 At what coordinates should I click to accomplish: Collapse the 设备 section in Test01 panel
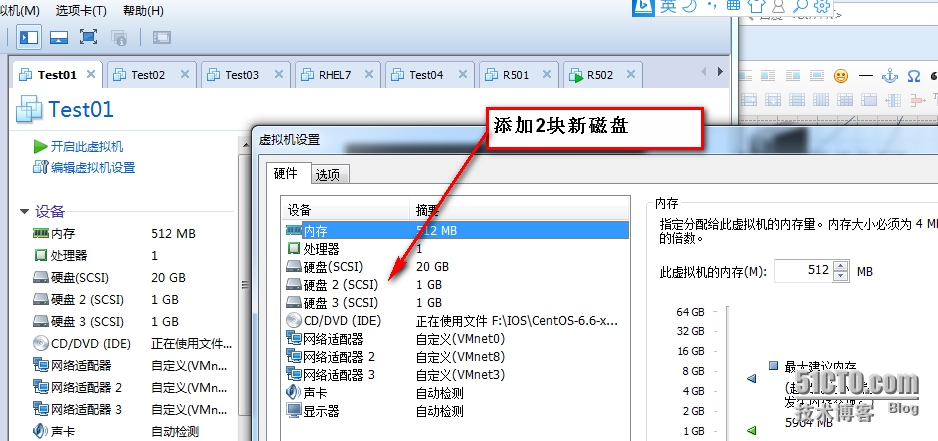pyautogui.click(x=25, y=211)
